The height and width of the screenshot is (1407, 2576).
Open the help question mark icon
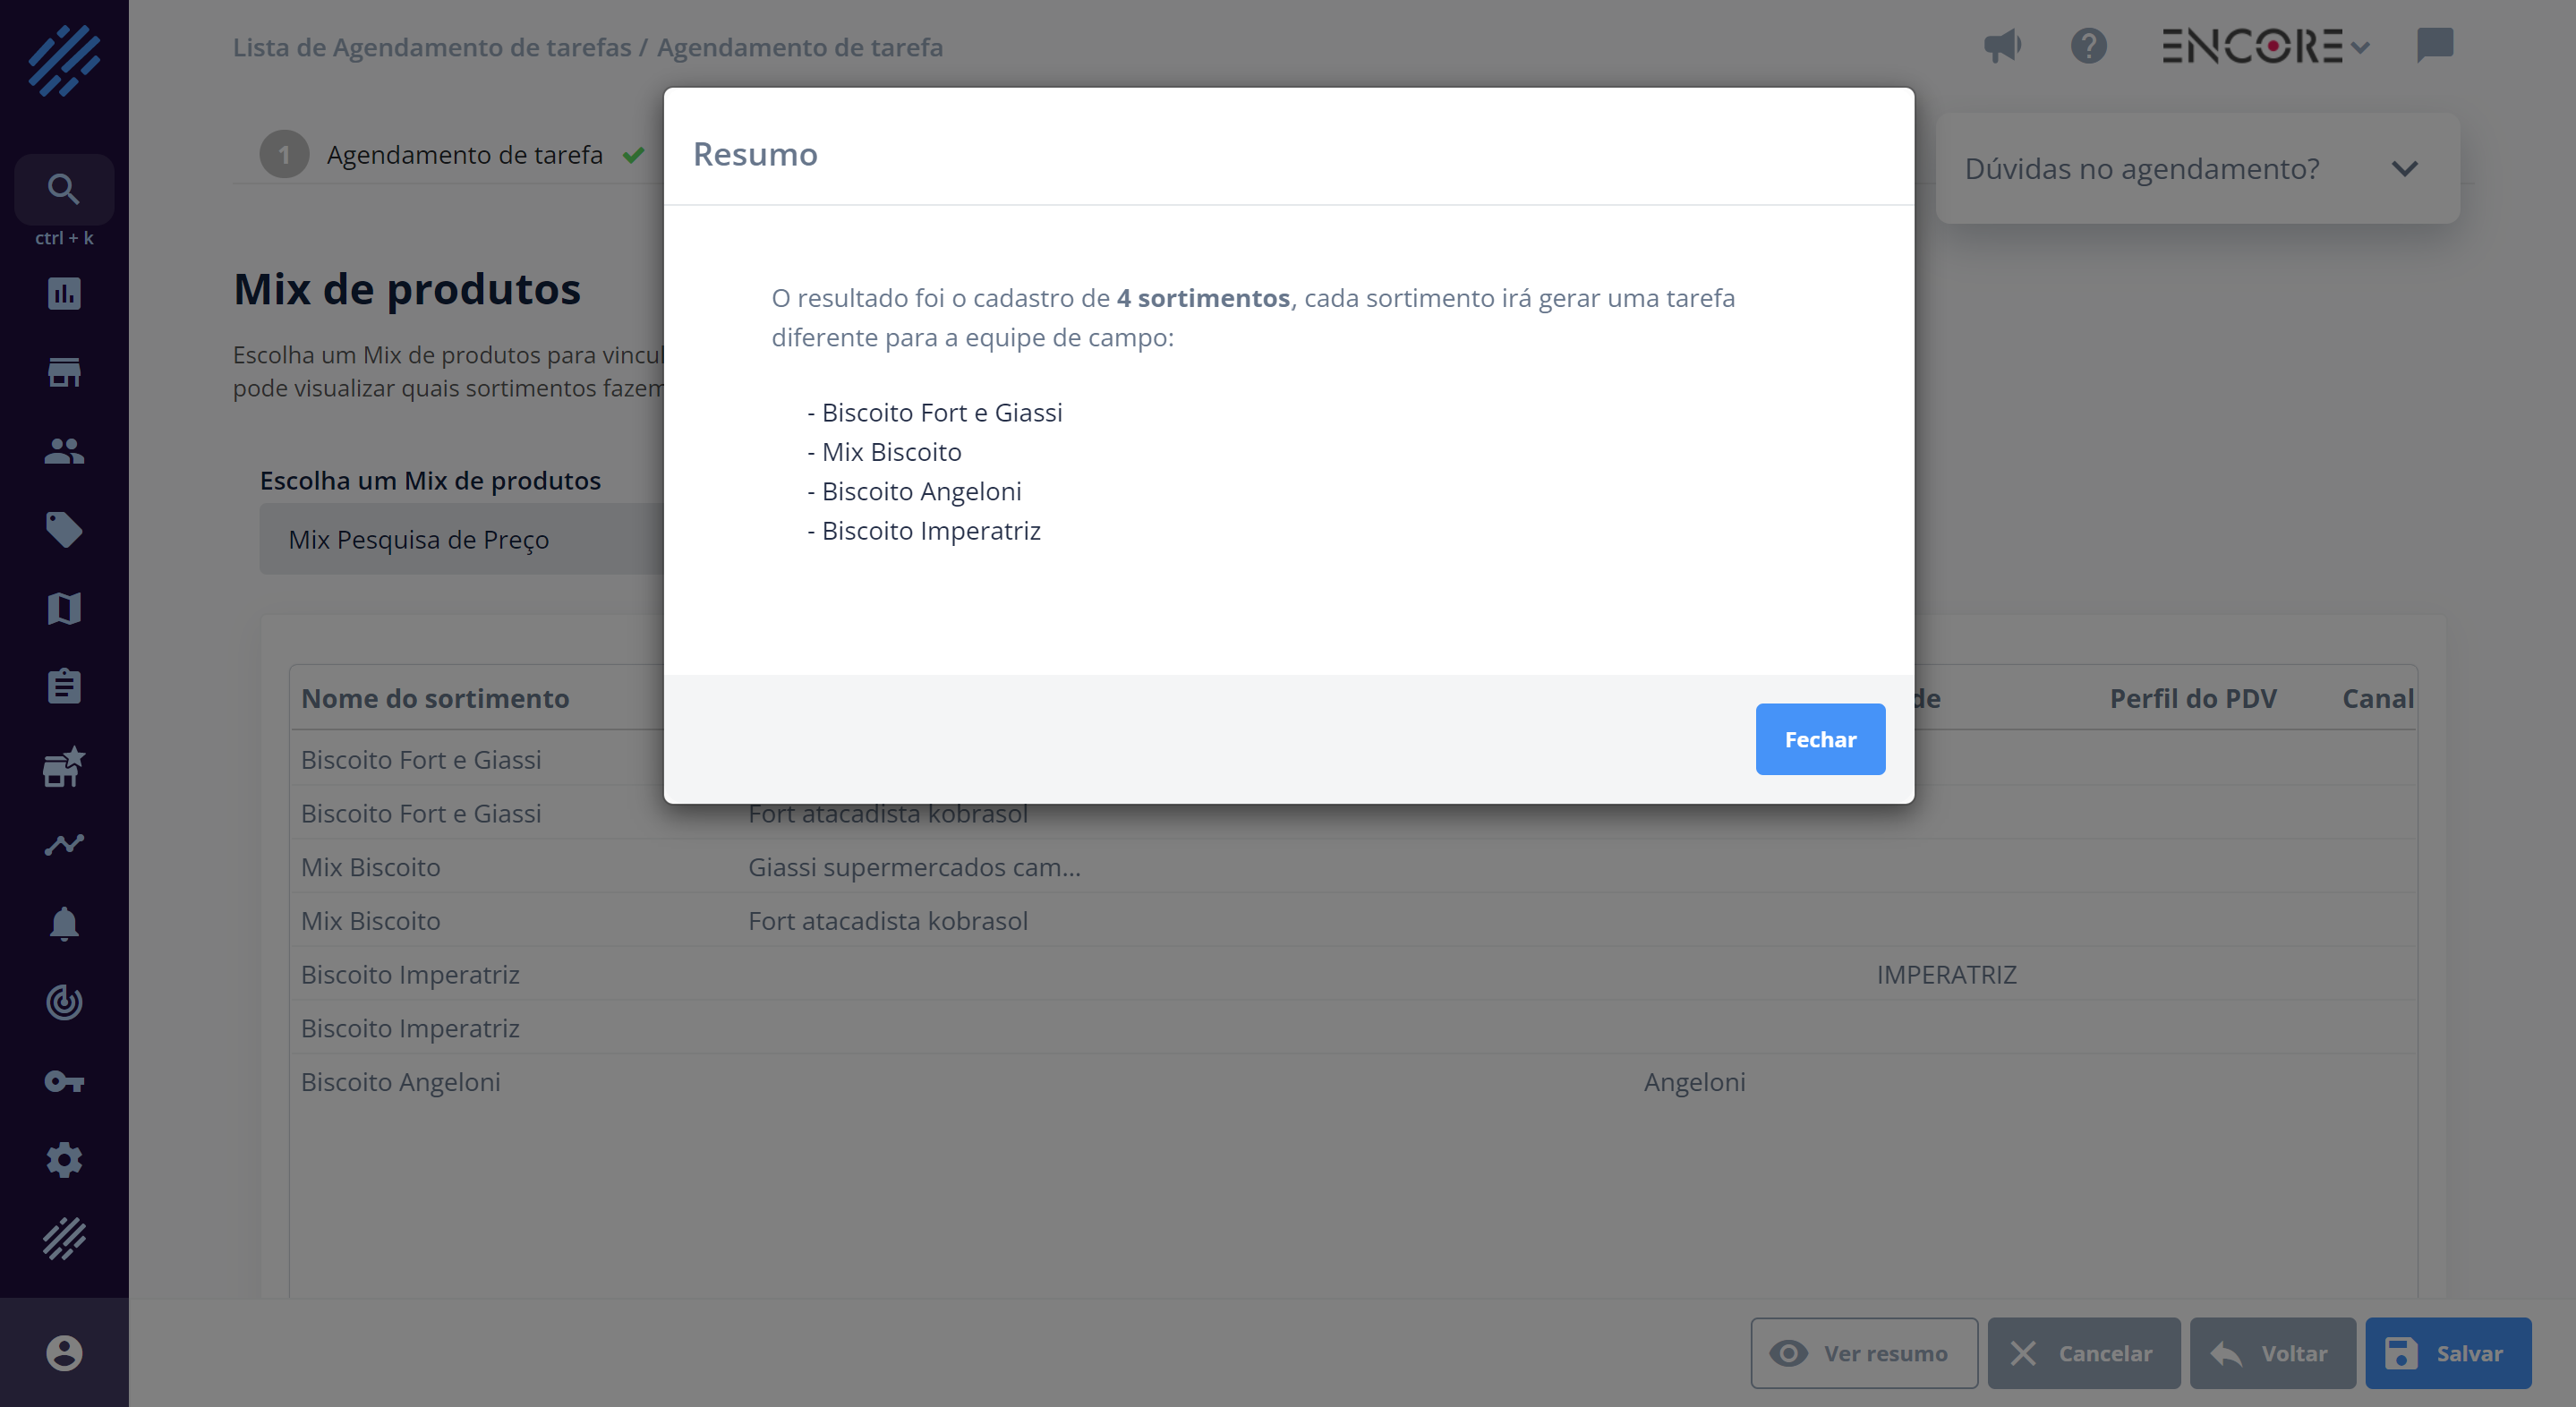[2089, 46]
